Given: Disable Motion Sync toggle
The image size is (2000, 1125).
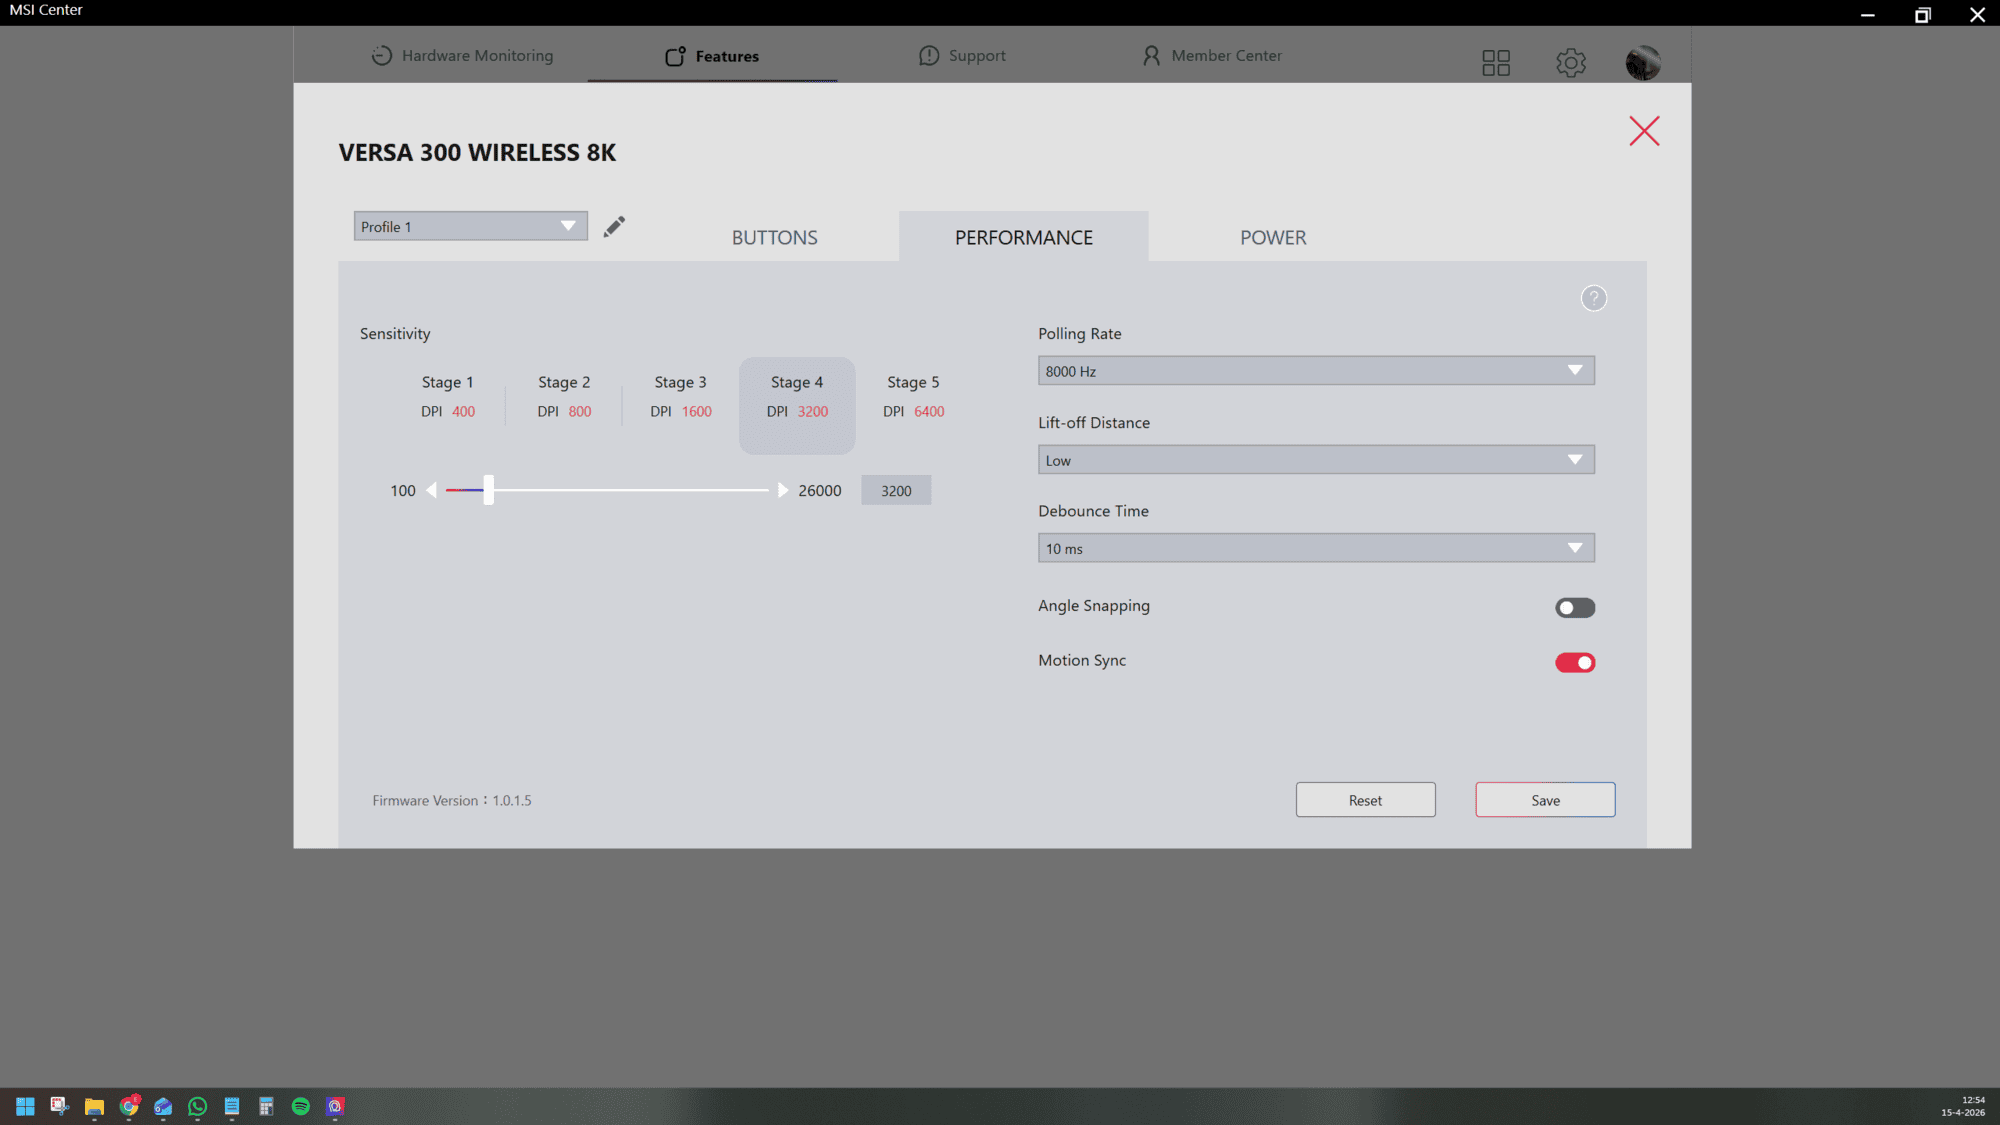Looking at the screenshot, I should click(1574, 663).
